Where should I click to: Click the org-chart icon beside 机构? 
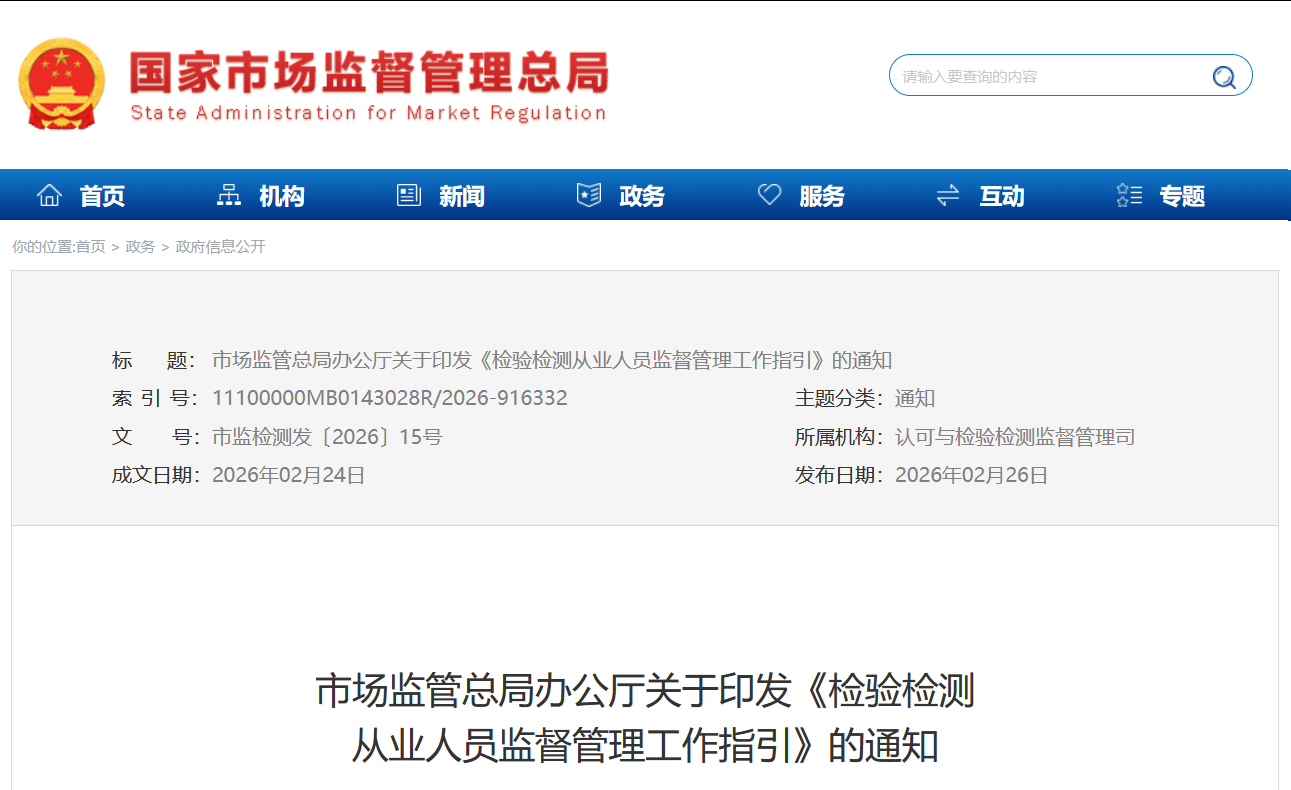(229, 196)
